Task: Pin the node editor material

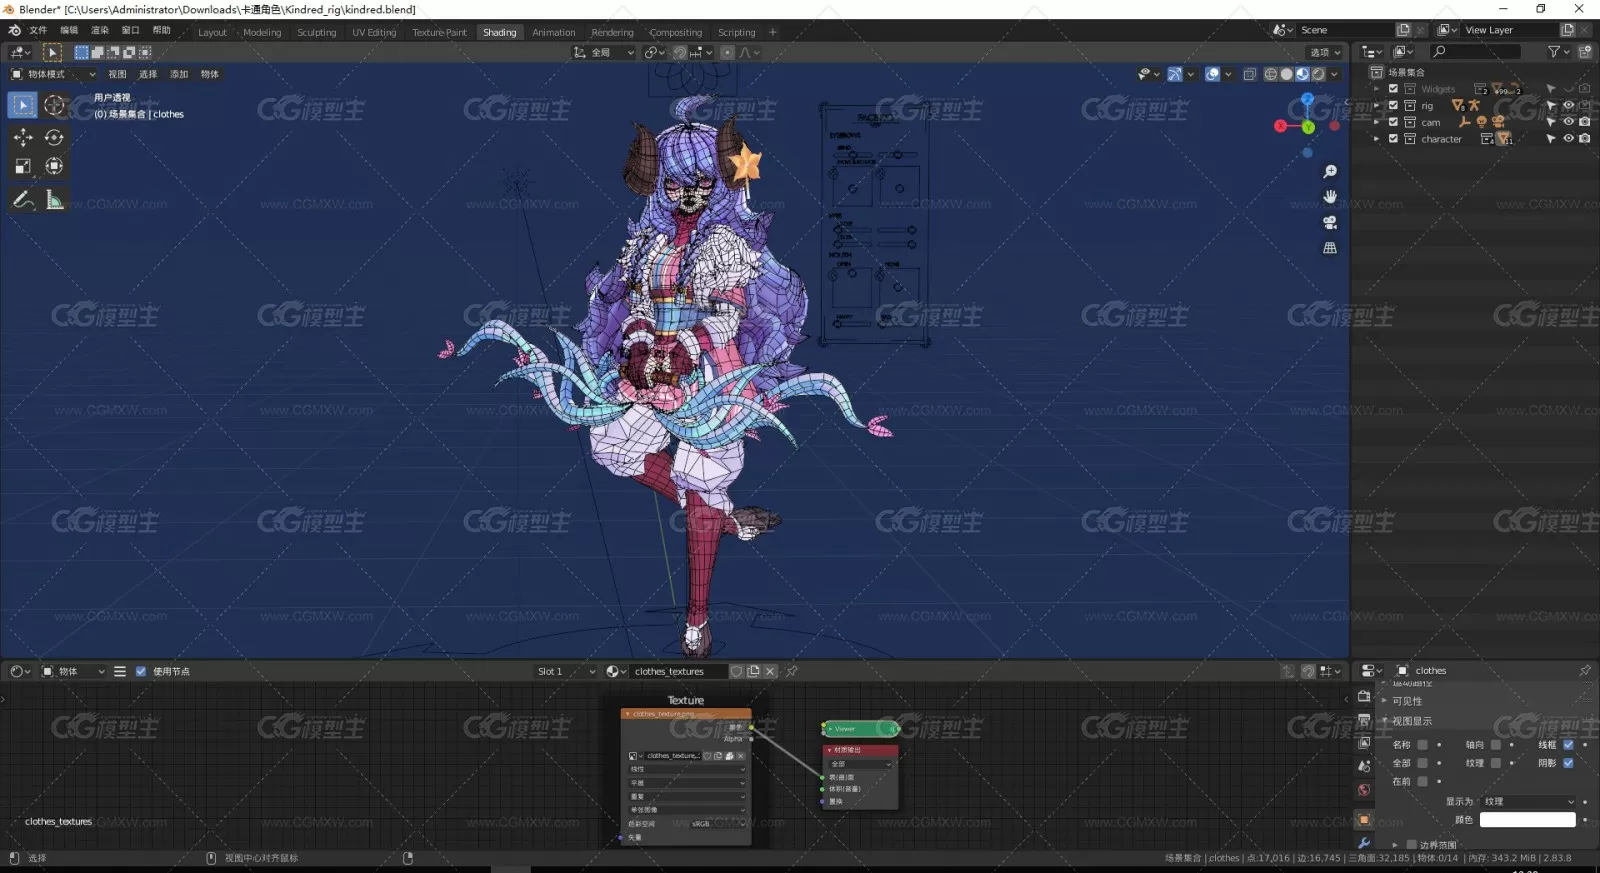Action: 792,671
